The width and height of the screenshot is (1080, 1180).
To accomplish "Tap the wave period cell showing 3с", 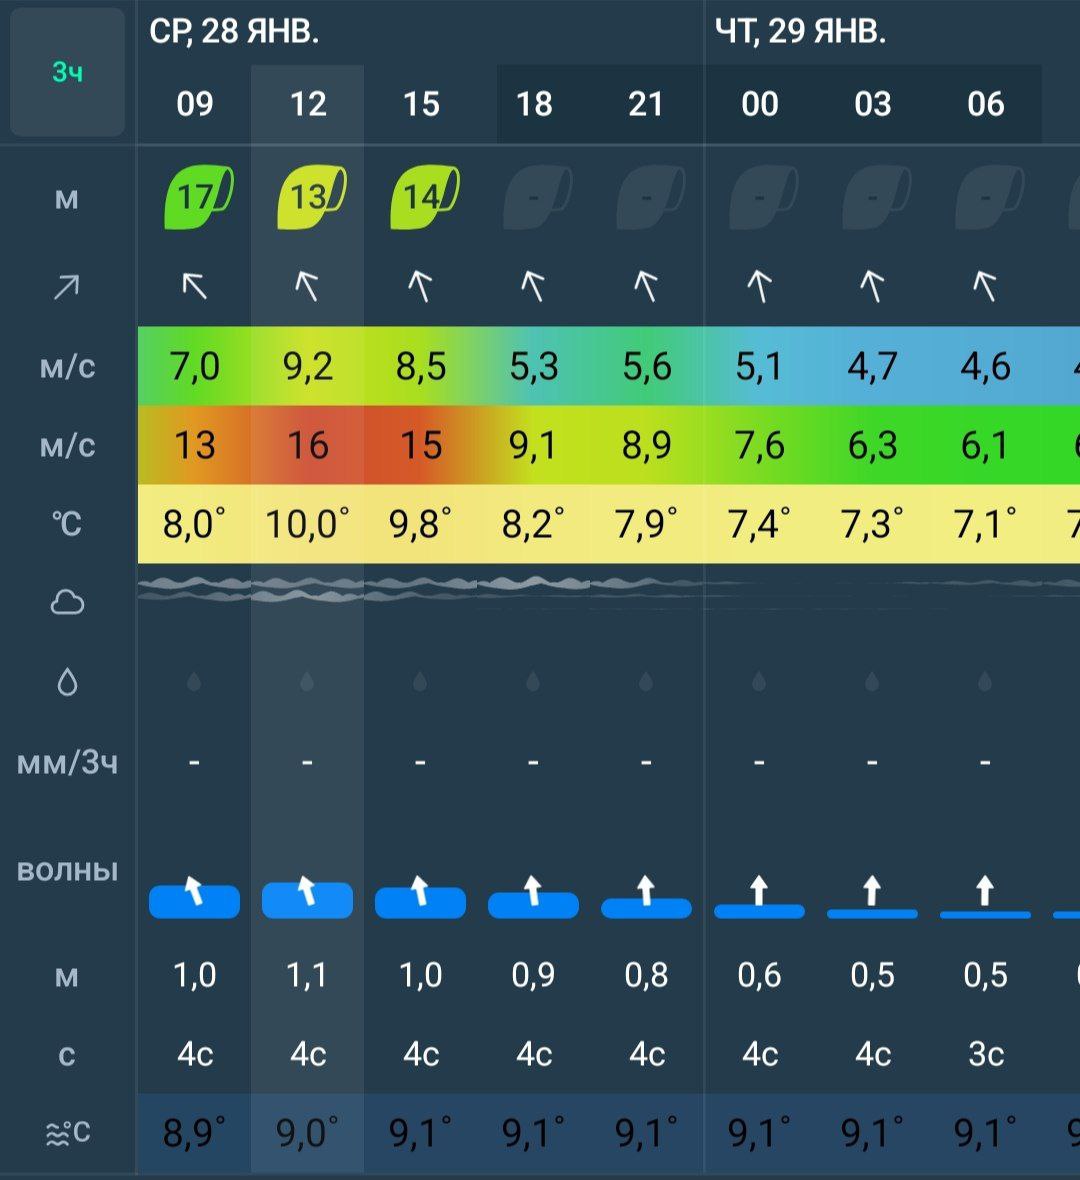I will tap(986, 1054).
